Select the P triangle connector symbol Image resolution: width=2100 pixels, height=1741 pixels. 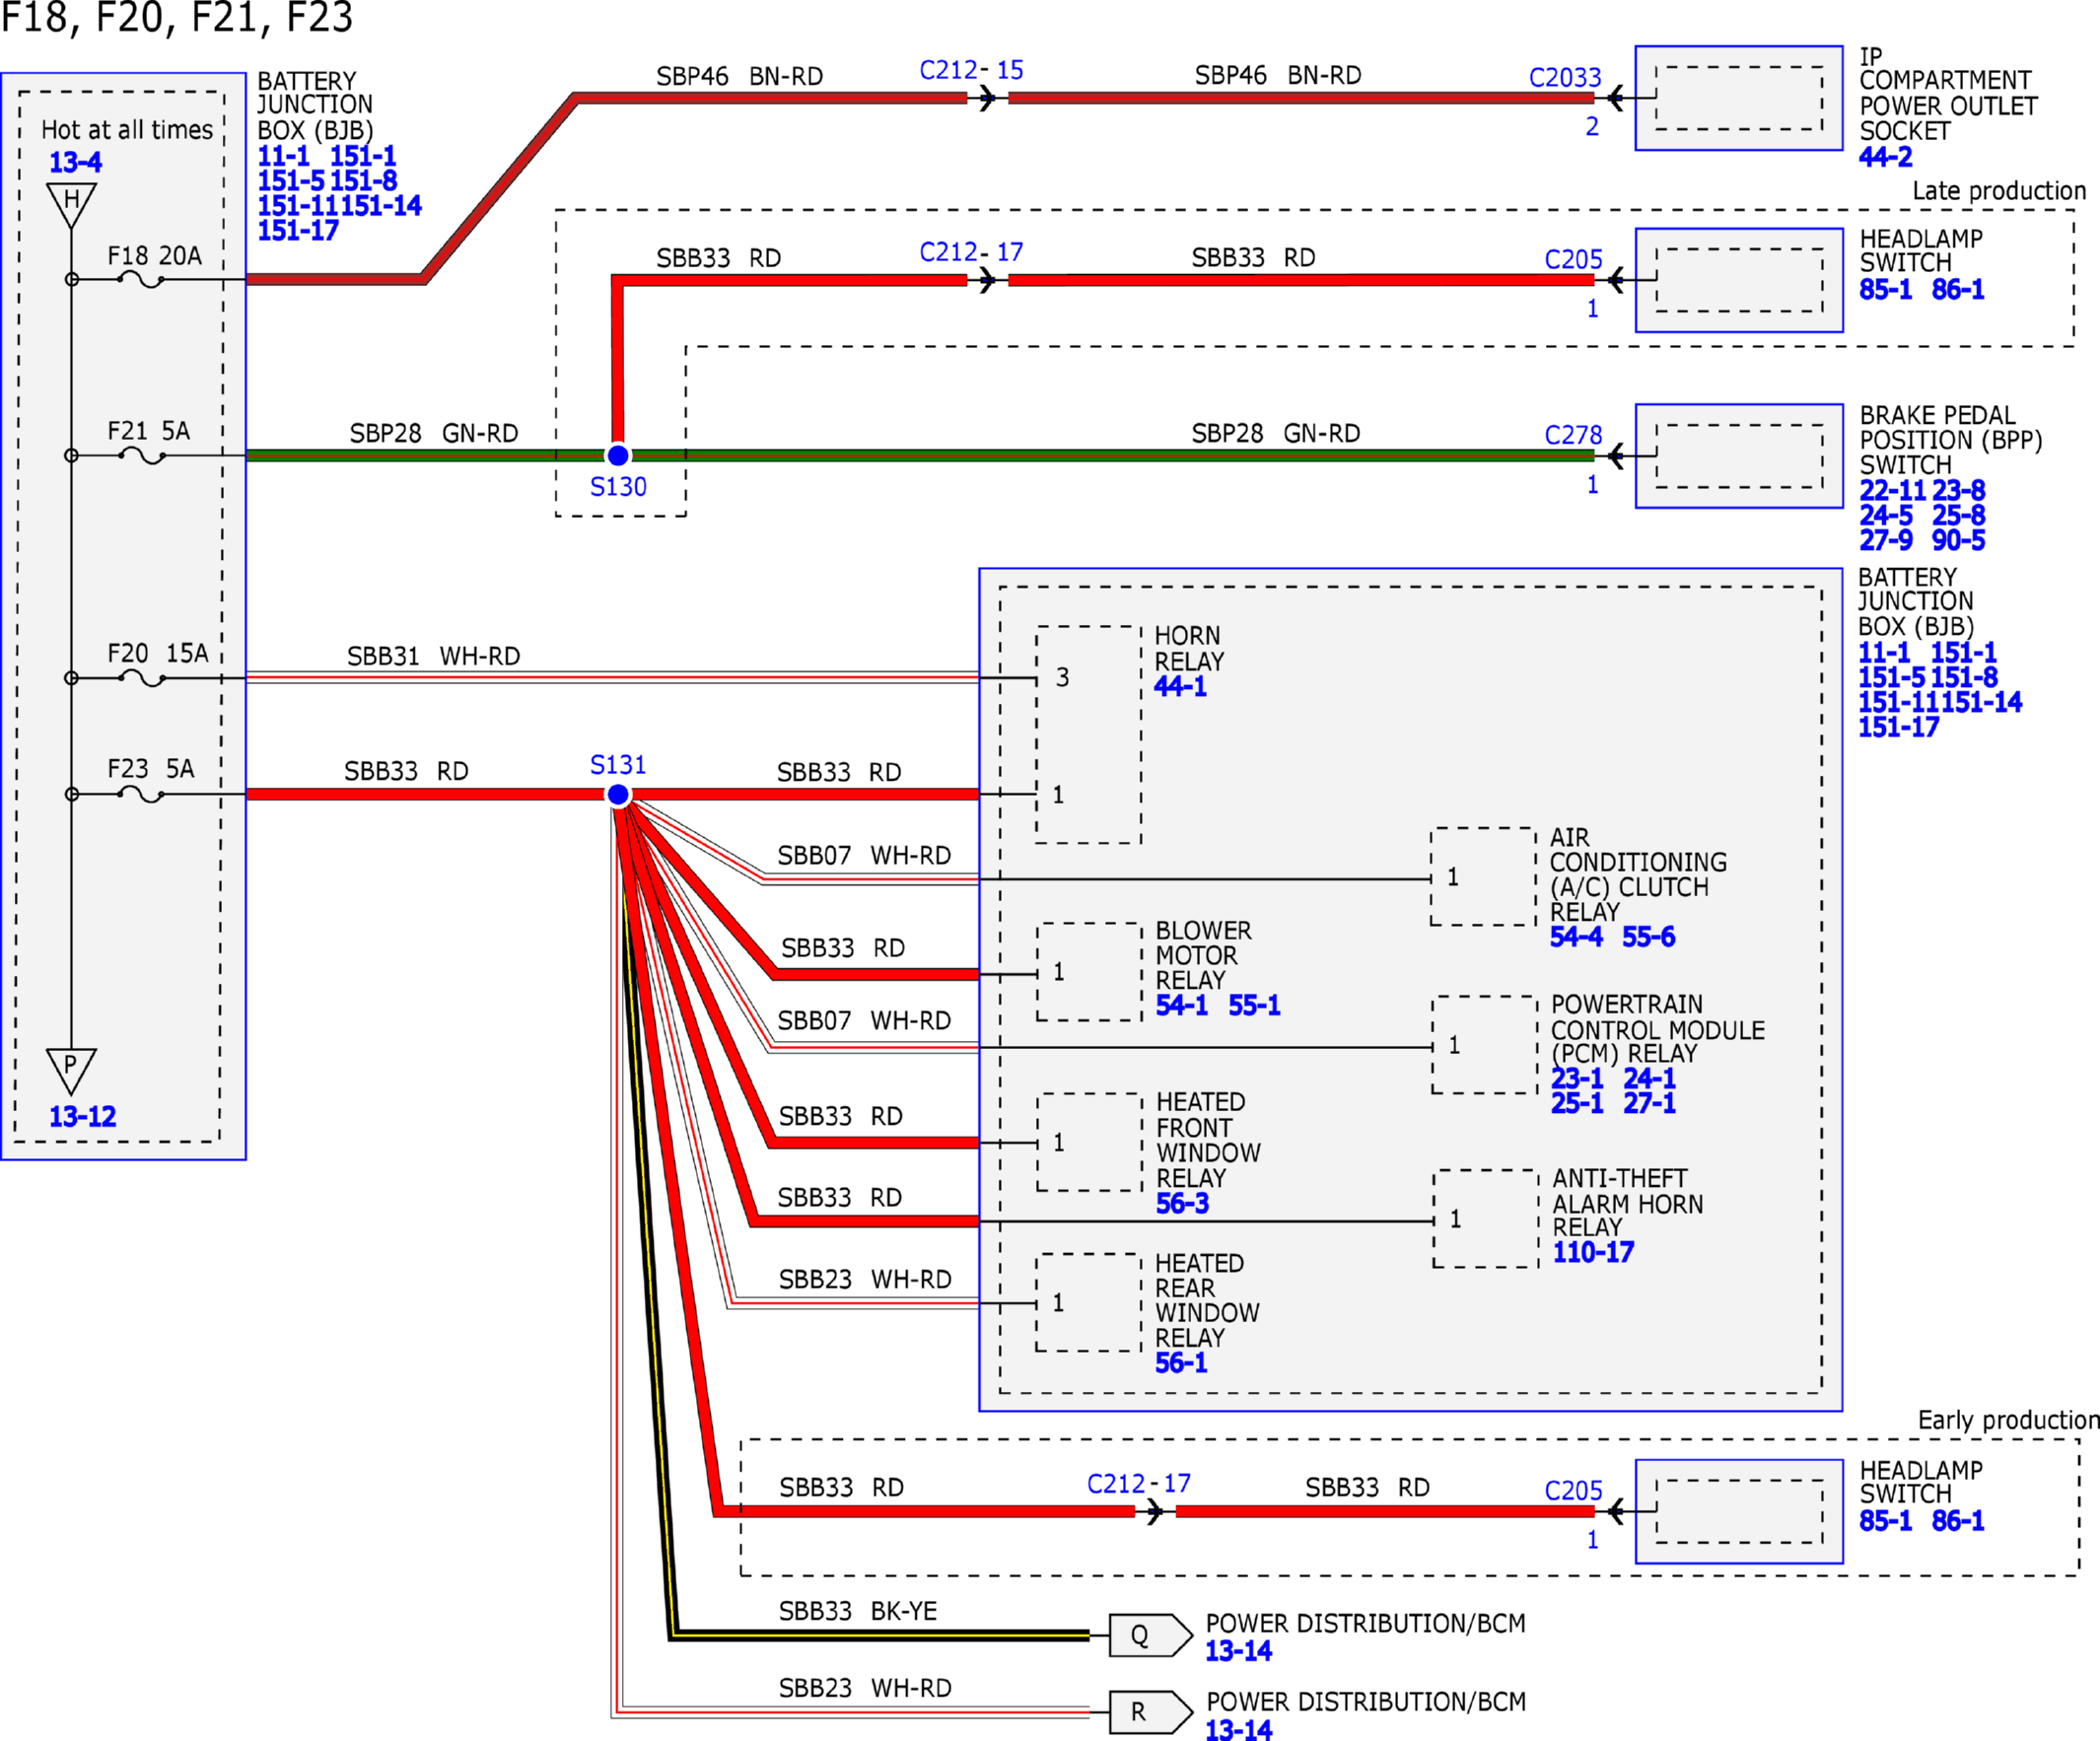point(71,1070)
